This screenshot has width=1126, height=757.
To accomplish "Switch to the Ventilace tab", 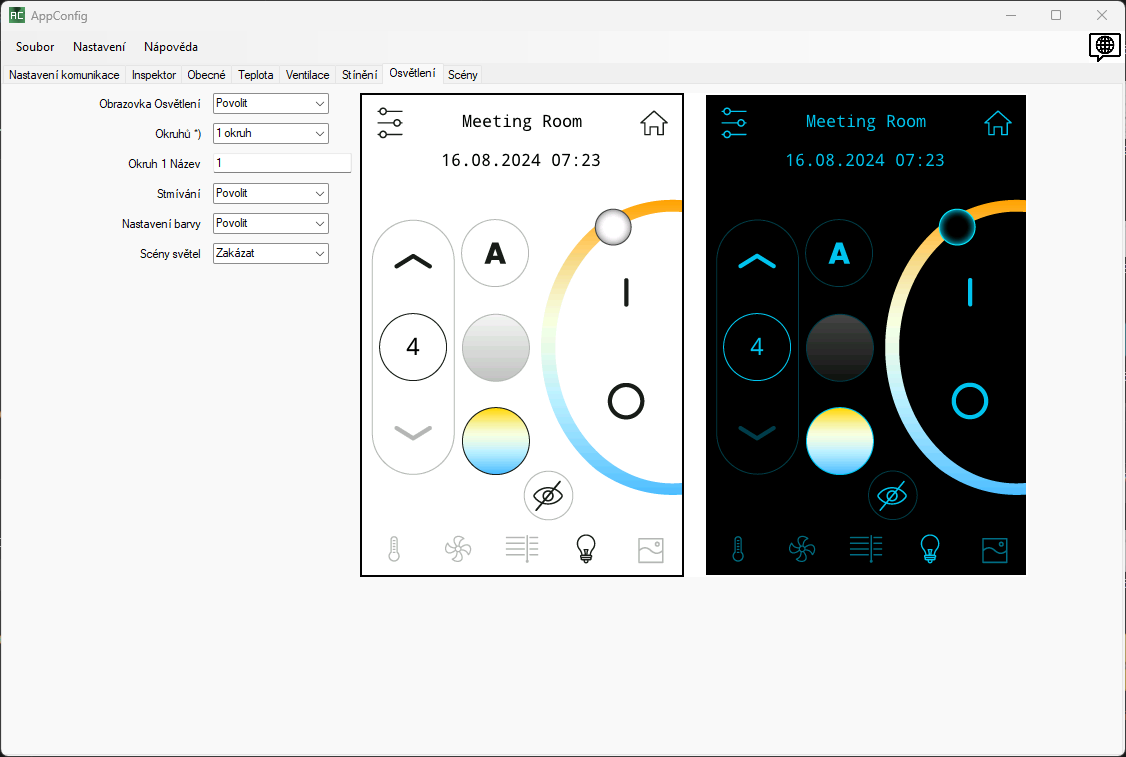I will coord(307,75).
